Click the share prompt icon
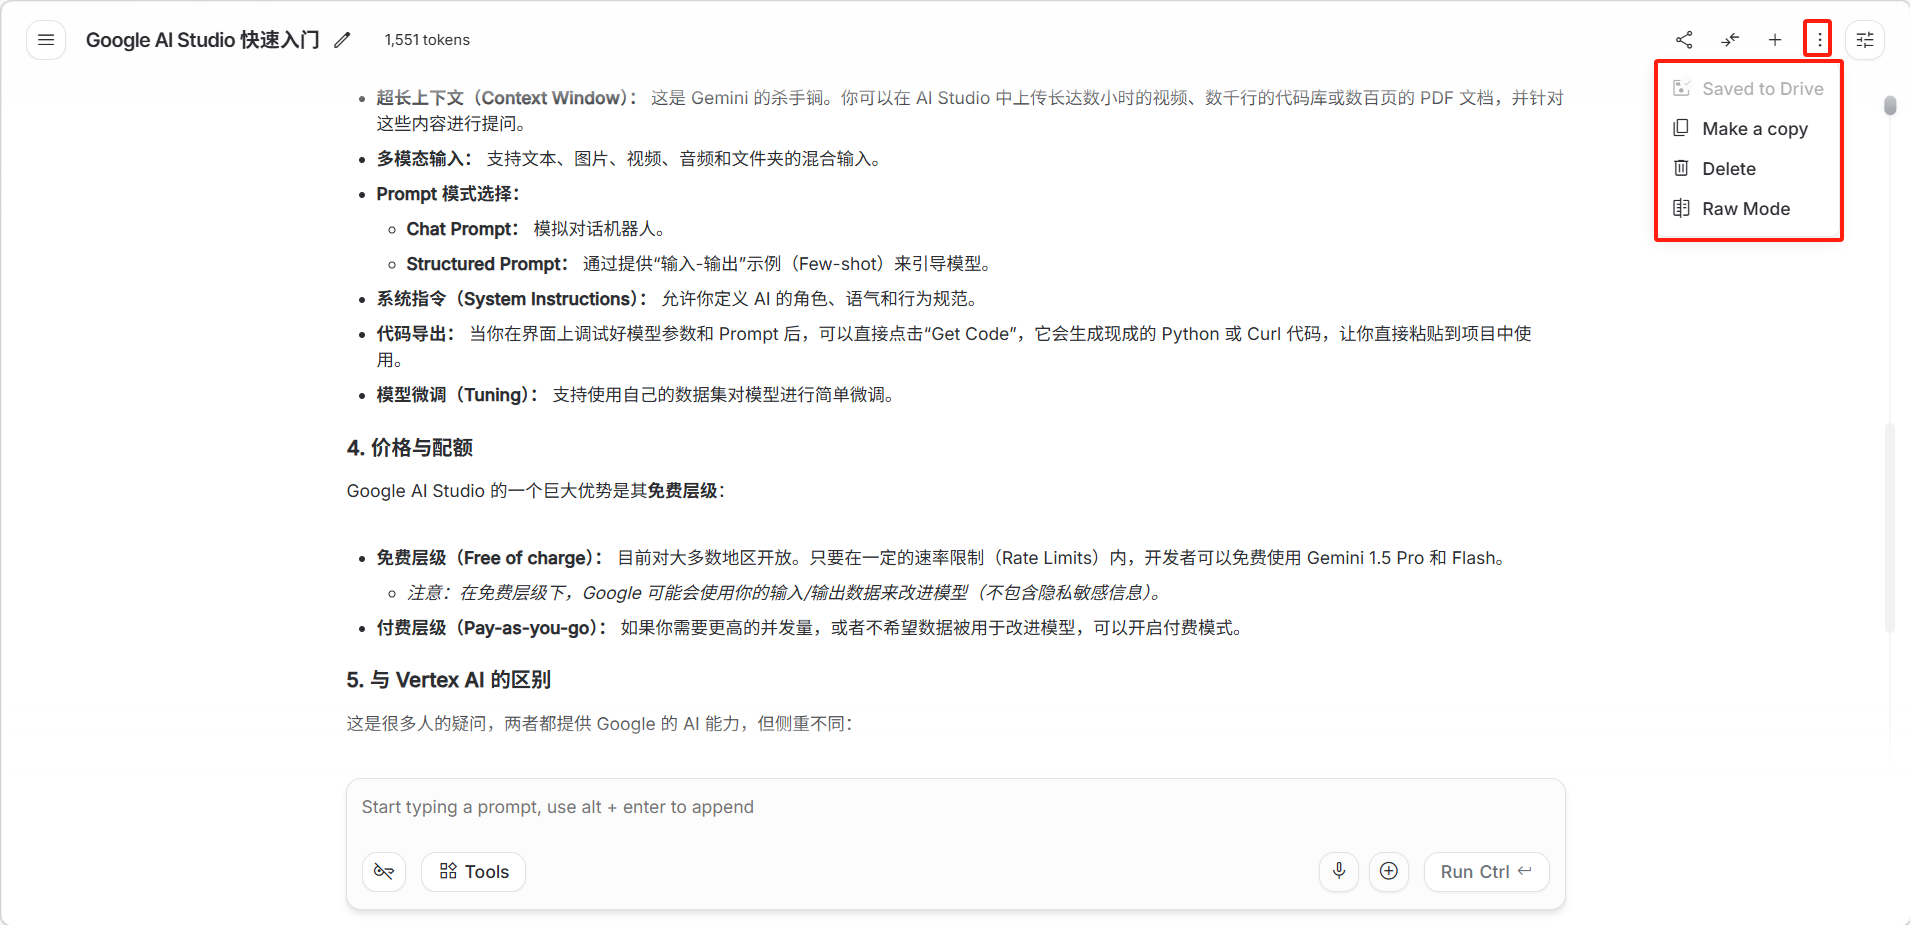 [x=1684, y=40]
